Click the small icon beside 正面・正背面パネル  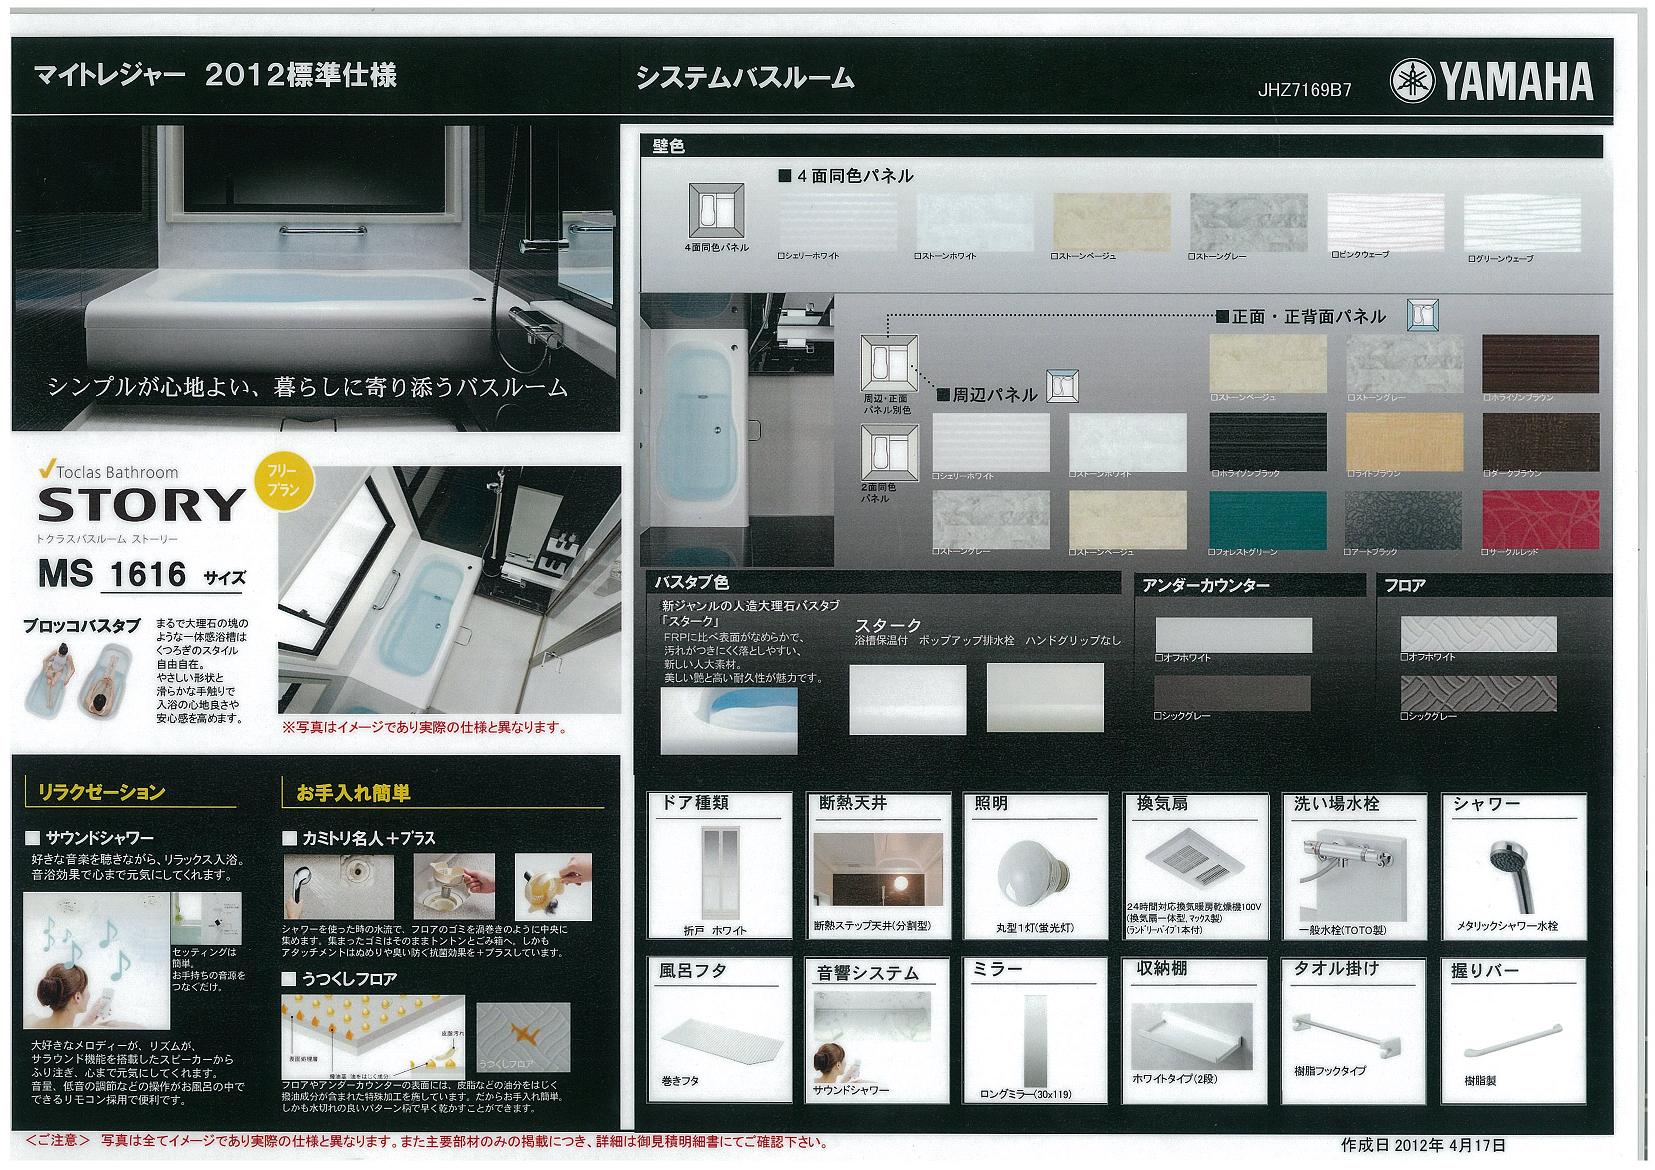click(x=1422, y=314)
